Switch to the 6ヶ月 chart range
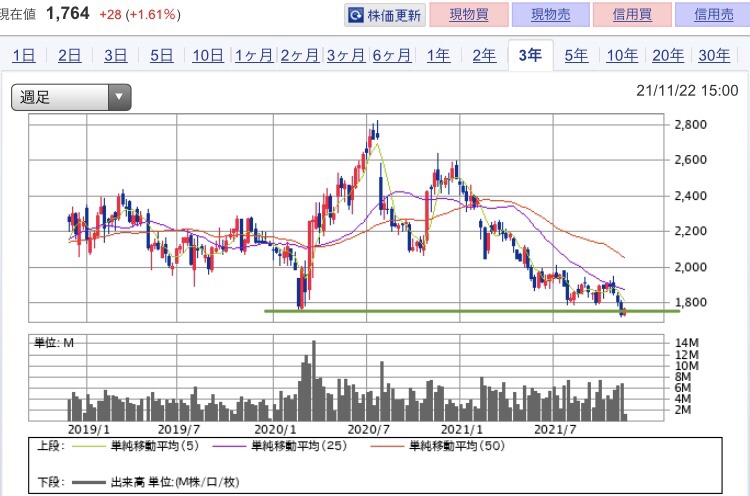The height and width of the screenshot is (496, 750). pyautogui.click(x=392, y=55)
